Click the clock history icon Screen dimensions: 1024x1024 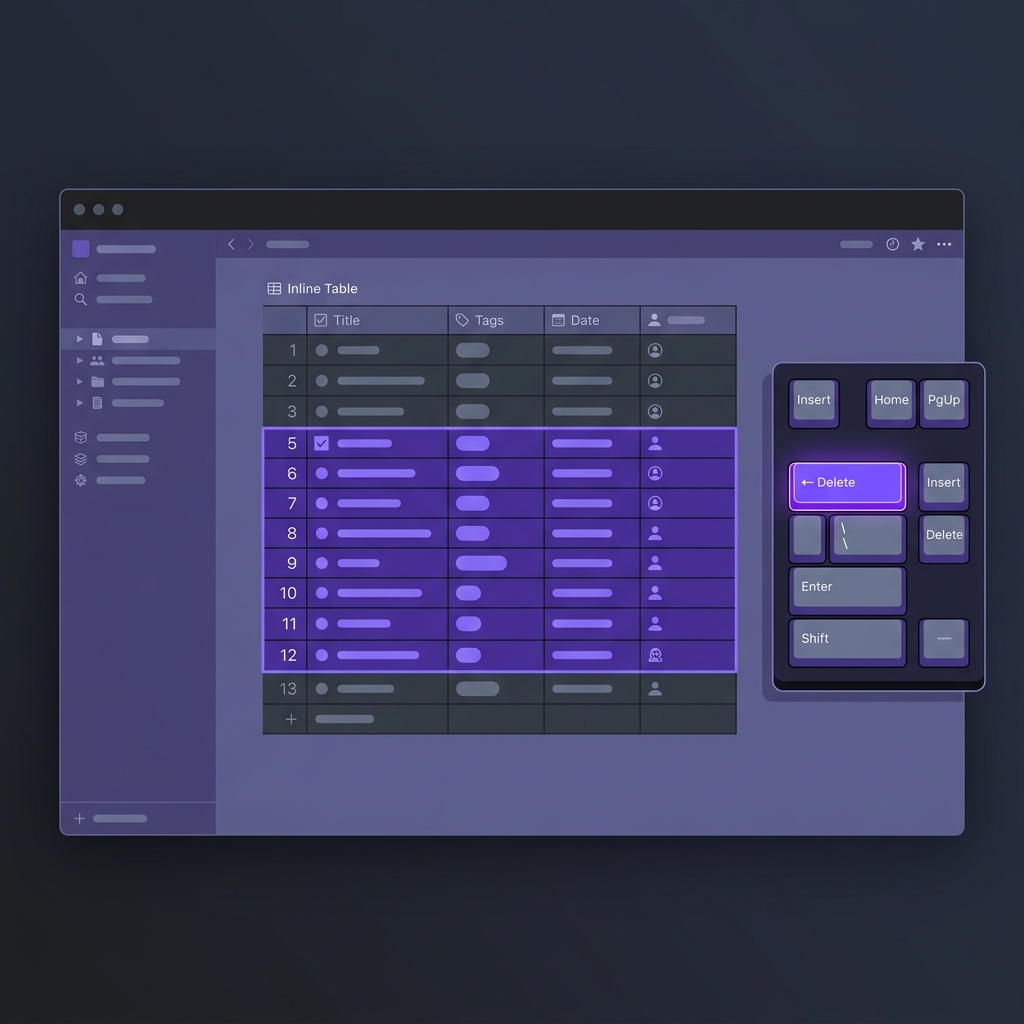point(892,244)
